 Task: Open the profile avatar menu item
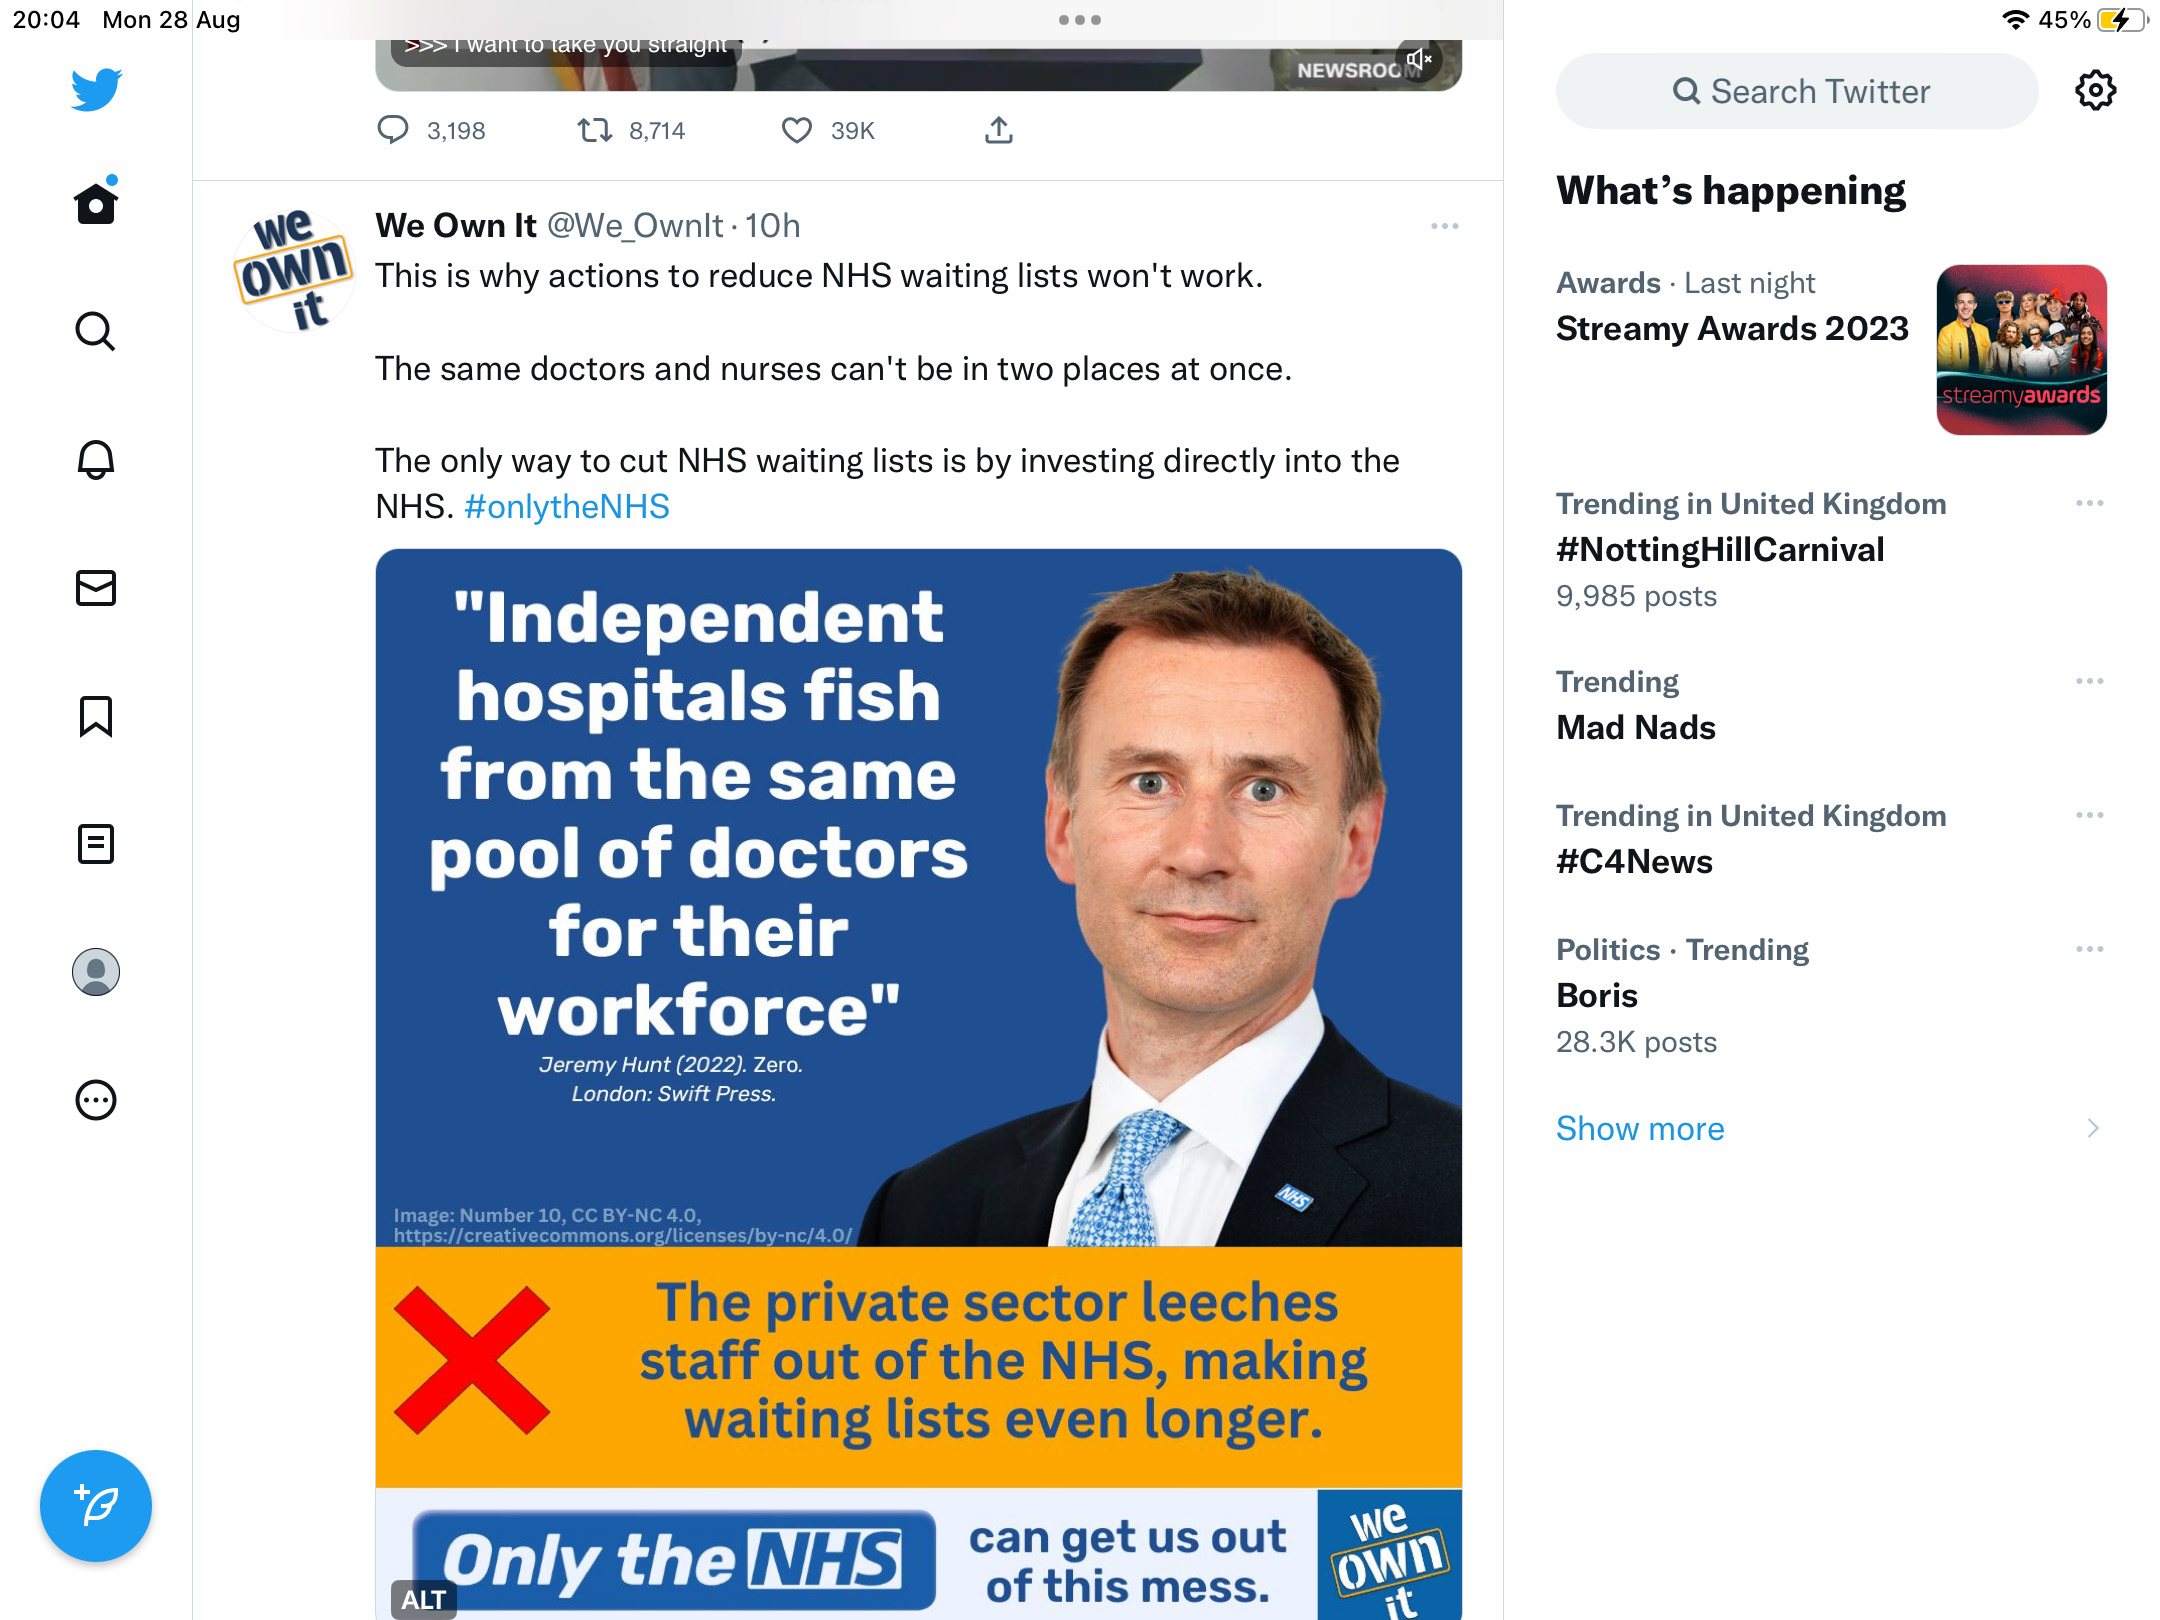pyautogui.click(x=96, y=972)
